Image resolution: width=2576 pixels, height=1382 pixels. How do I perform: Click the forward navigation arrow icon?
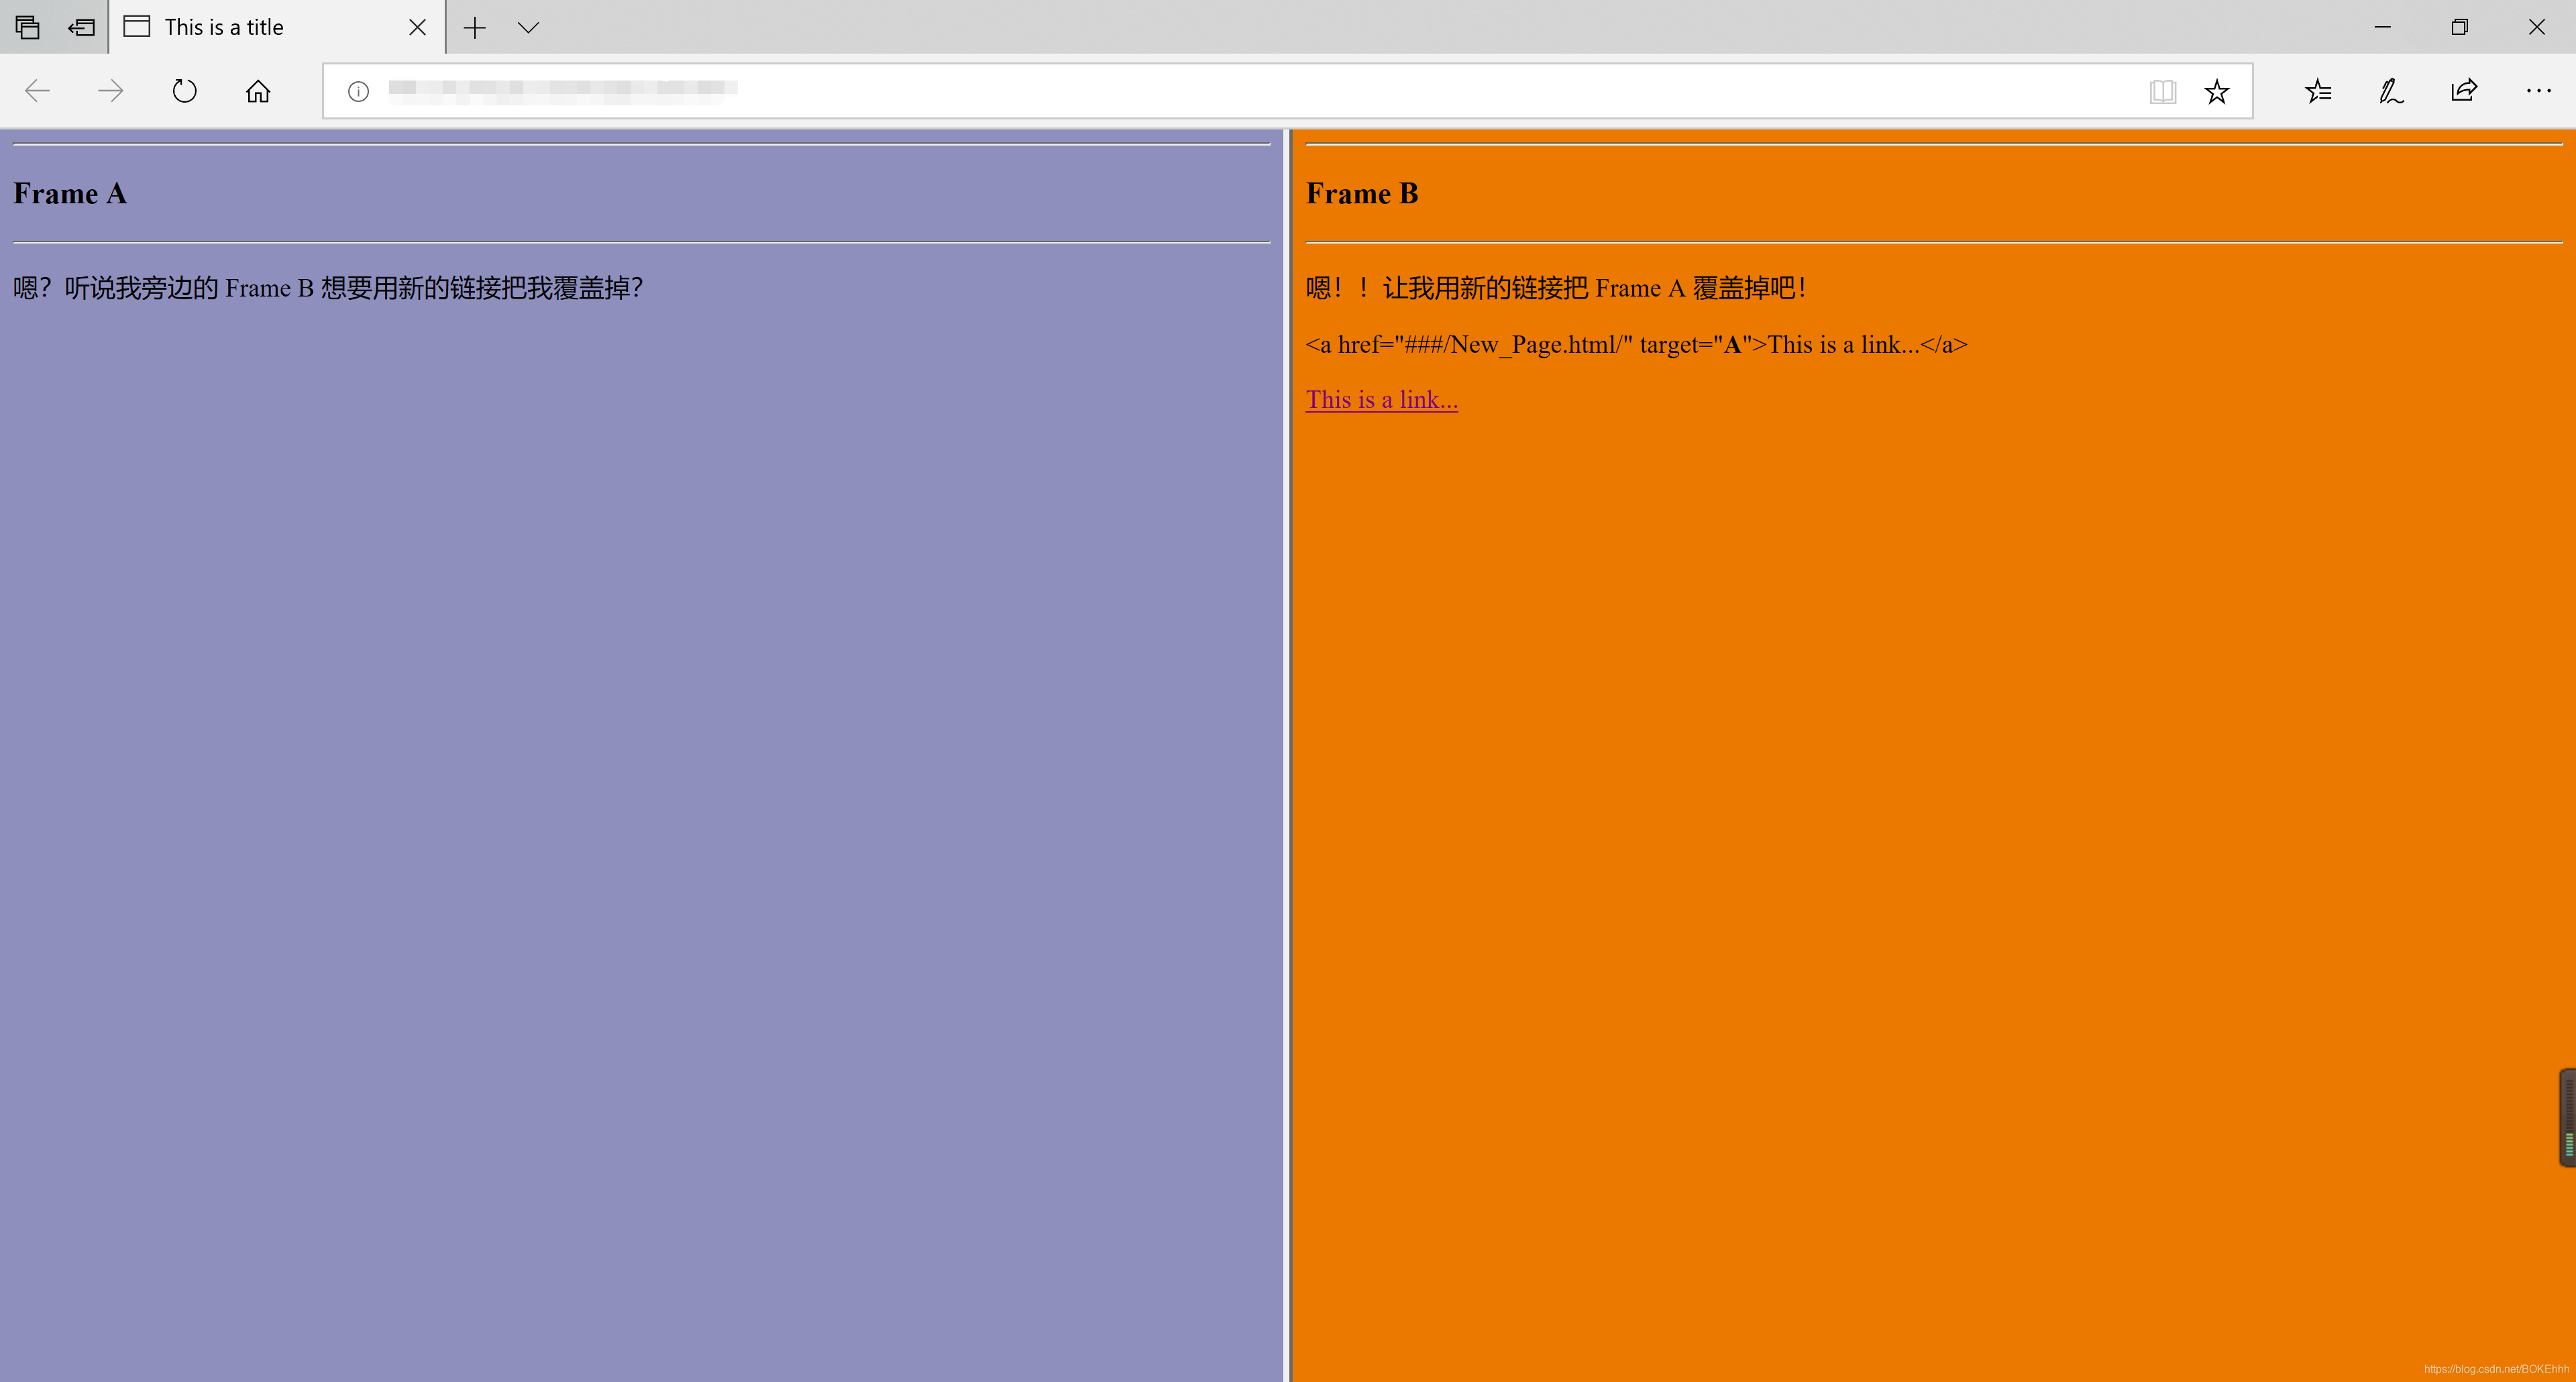coord(111,91)
